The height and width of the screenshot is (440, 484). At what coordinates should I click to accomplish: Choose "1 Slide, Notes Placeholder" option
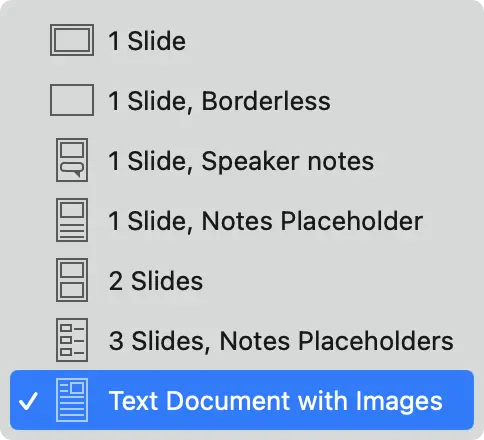242,220
